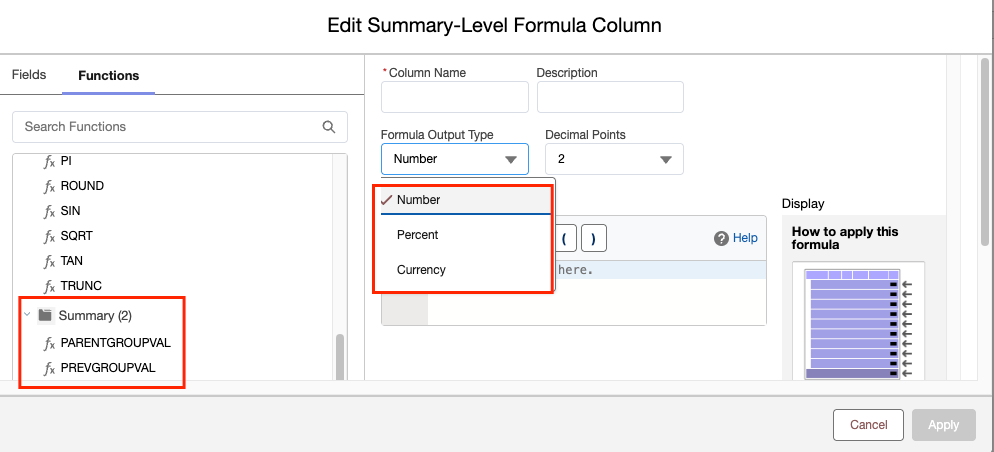The image size is (994, 452).
Task: Choose Number from the output type list
Action: (466, 200)
